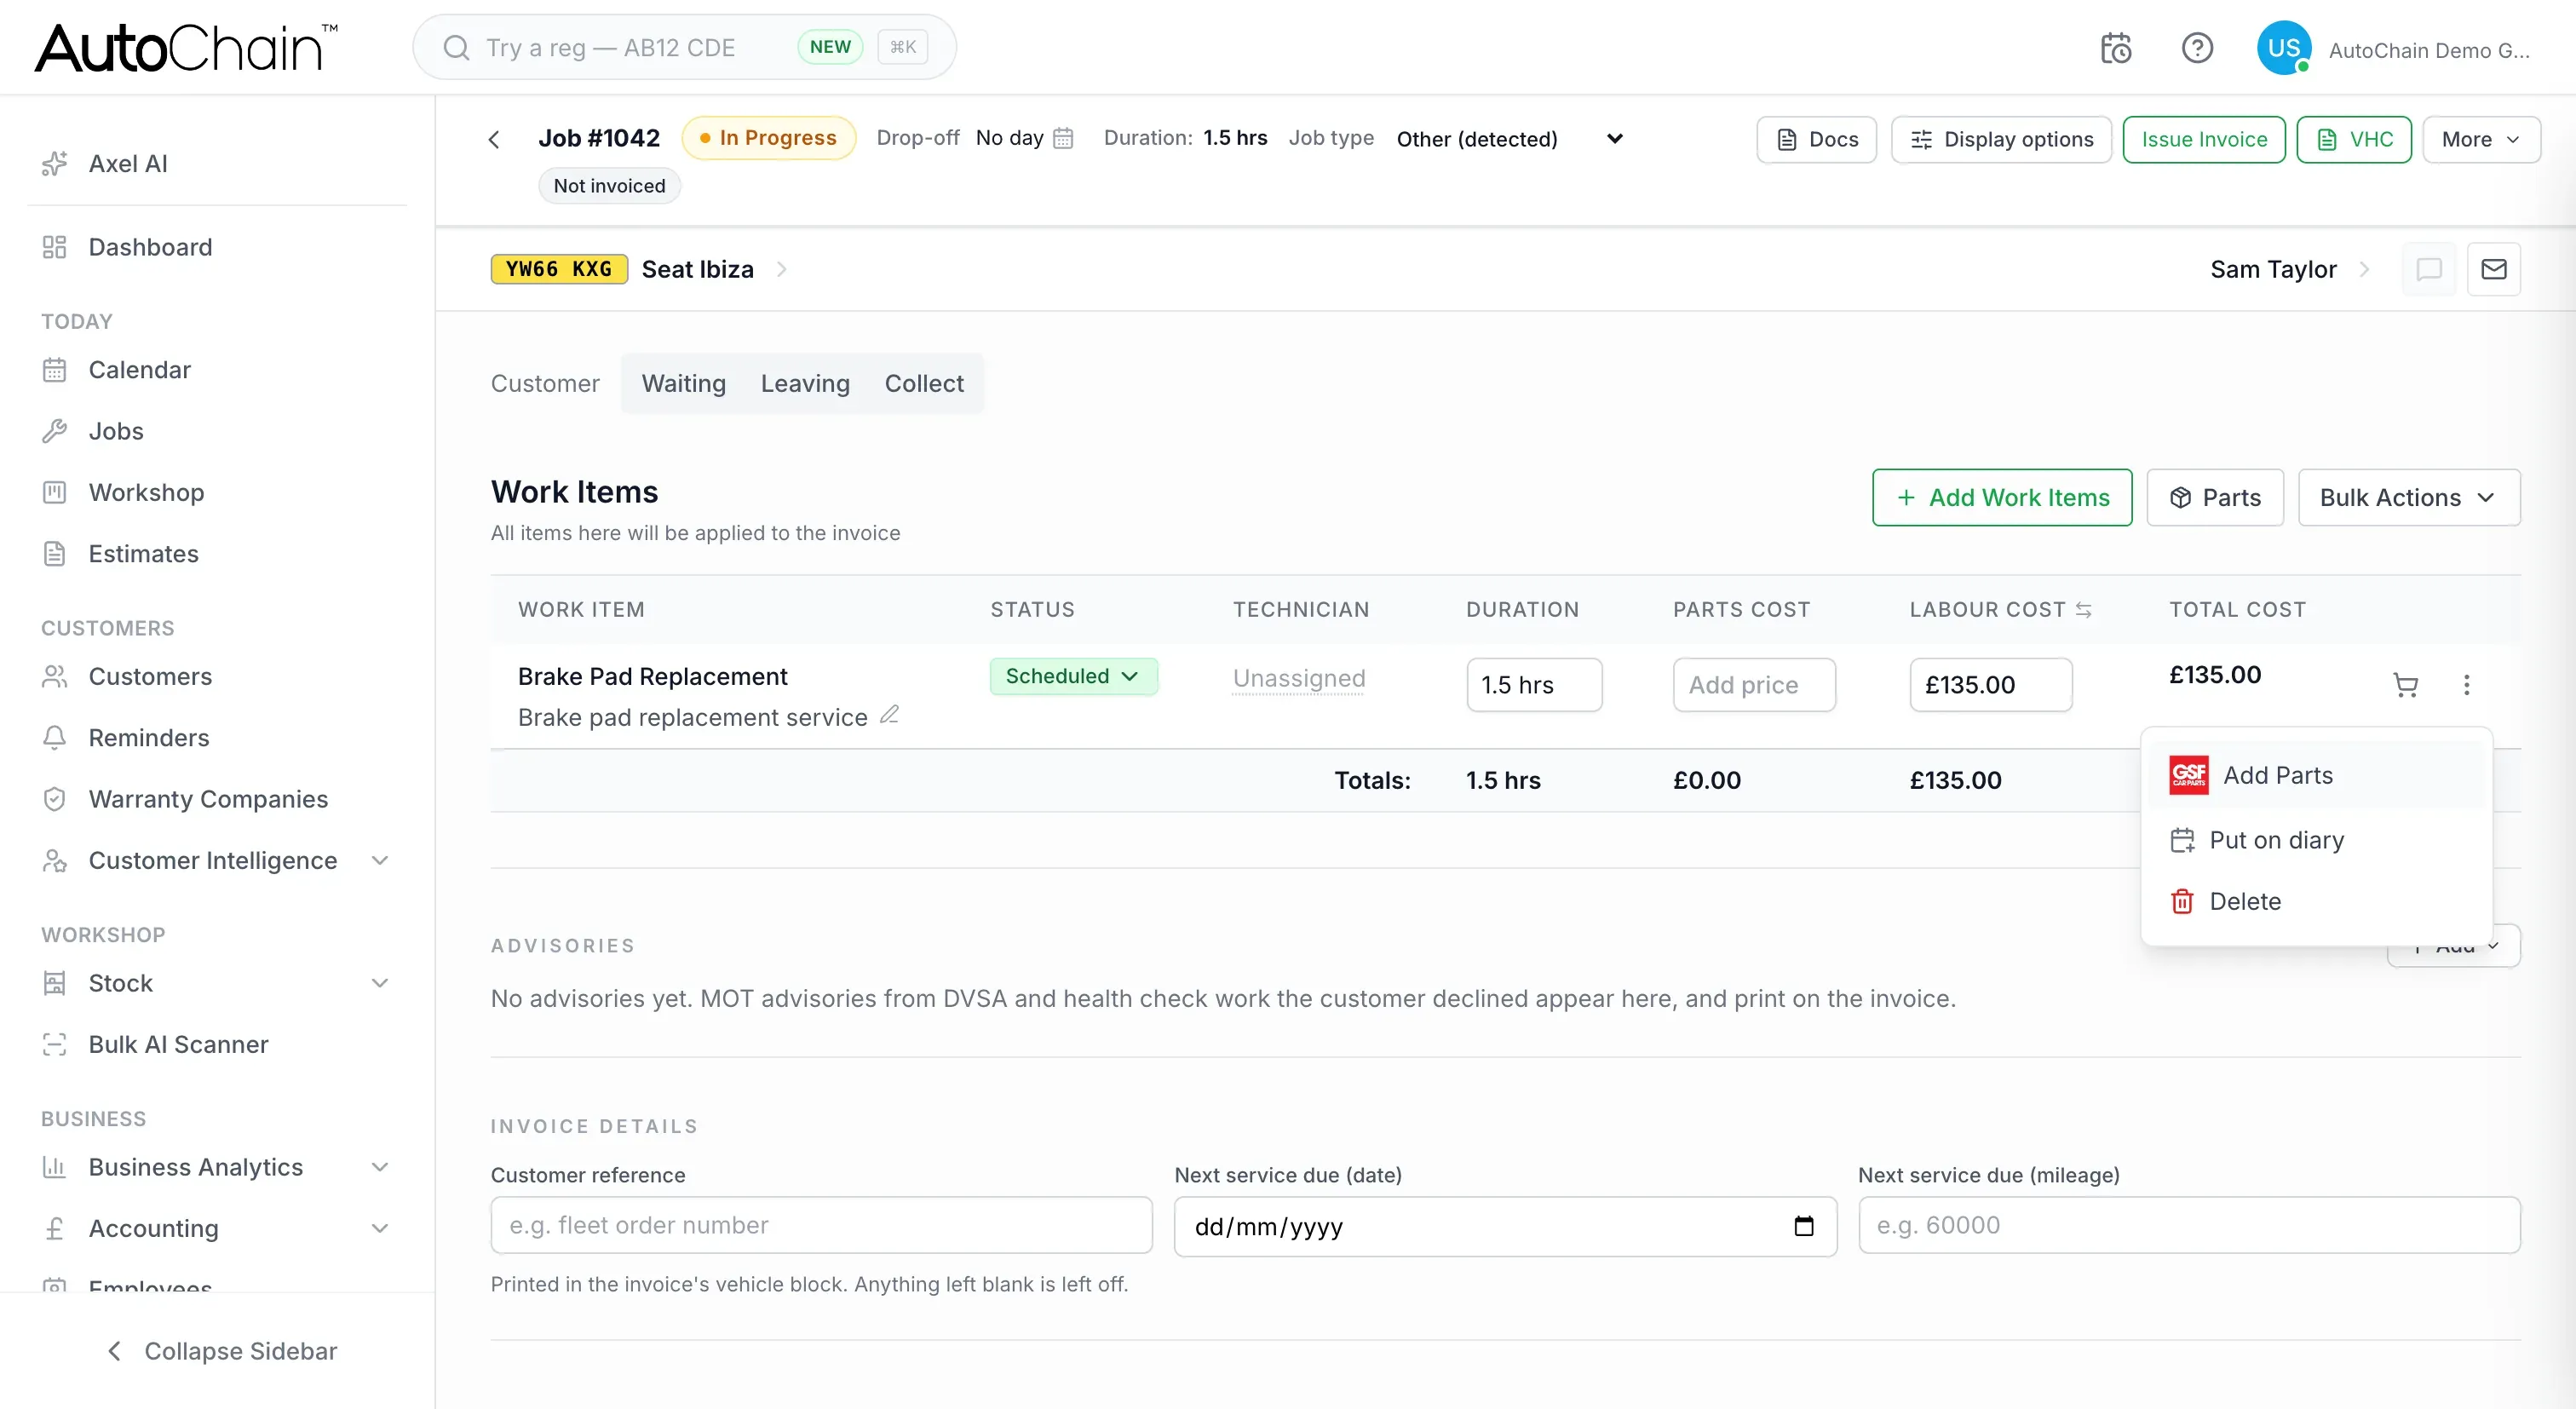Viewport: 2576px width, 1409px height.
Task: Select the Leaving customer option
Action: click(x=805, y=384)
